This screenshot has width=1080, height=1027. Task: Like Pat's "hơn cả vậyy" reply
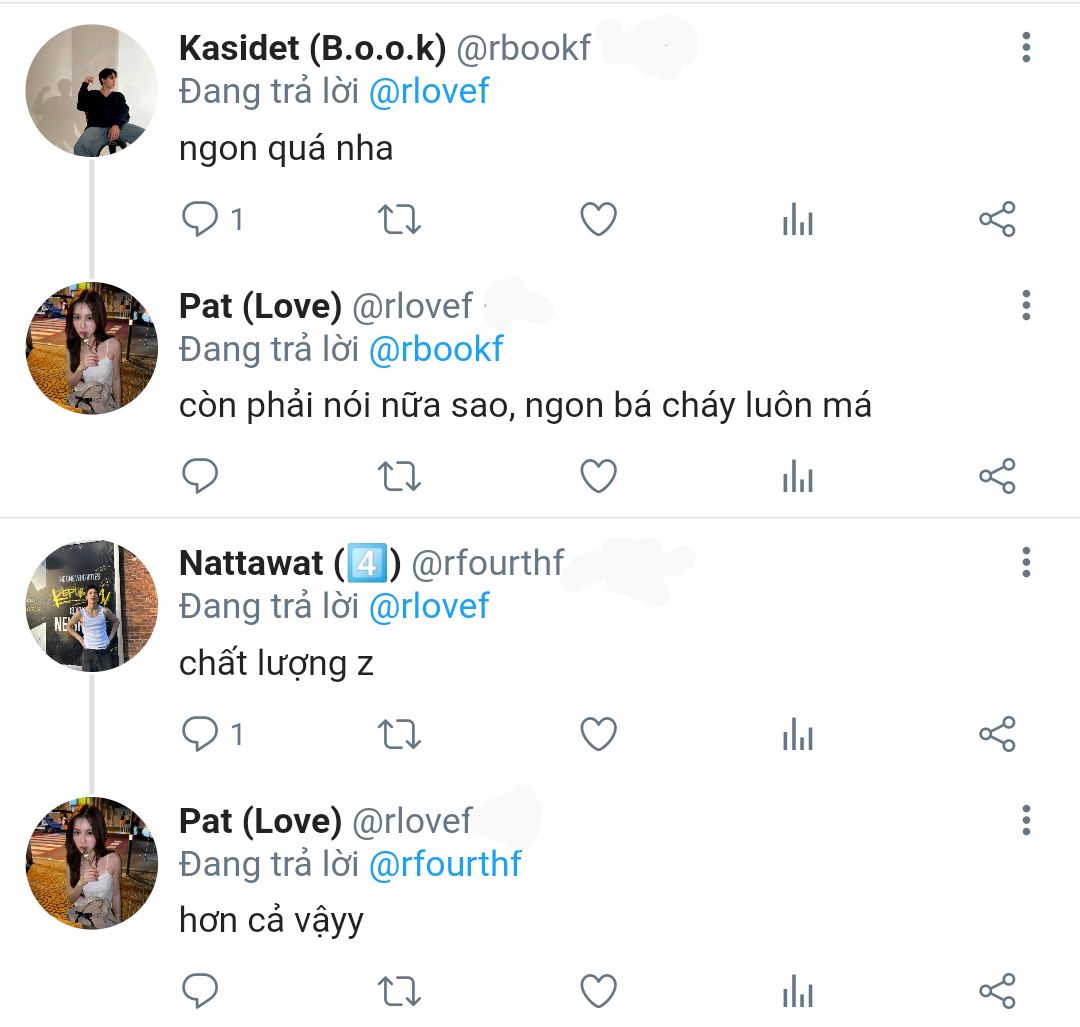click(598, 992)
